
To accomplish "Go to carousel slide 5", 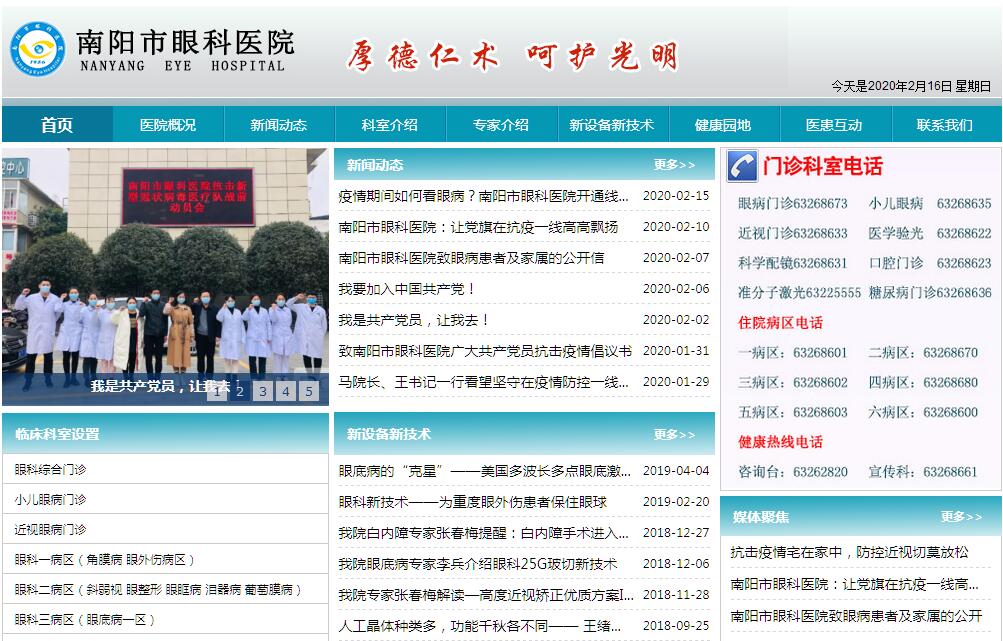I will (309, 391).
